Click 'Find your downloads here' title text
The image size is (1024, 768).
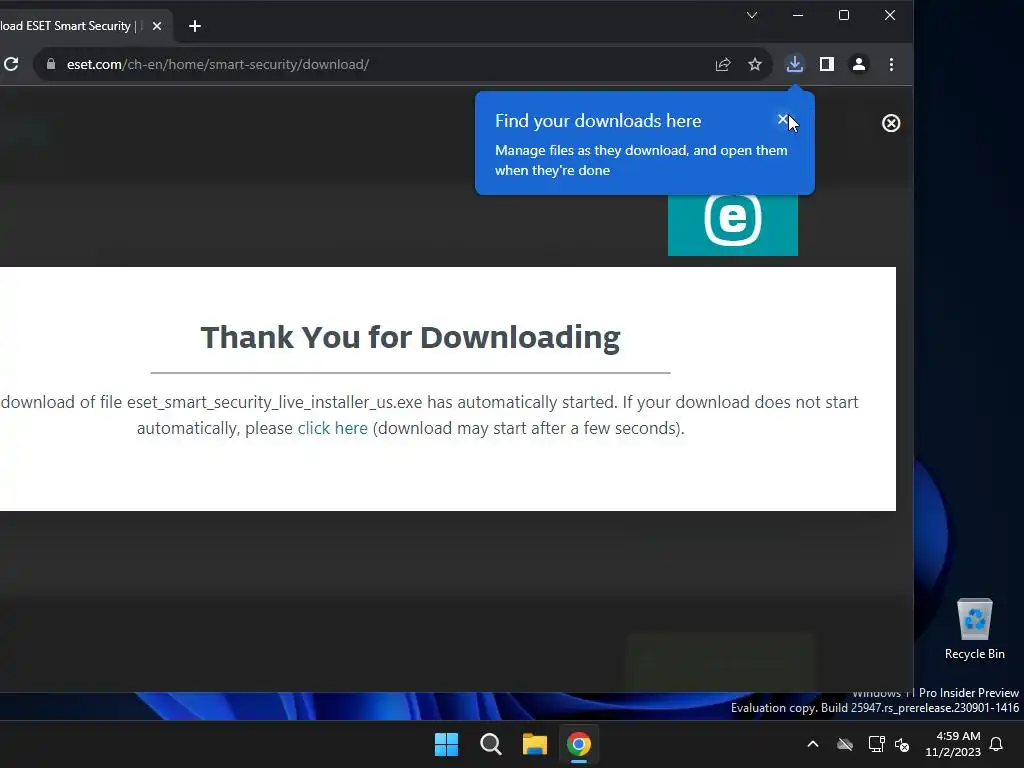click(x=598, y=121)
